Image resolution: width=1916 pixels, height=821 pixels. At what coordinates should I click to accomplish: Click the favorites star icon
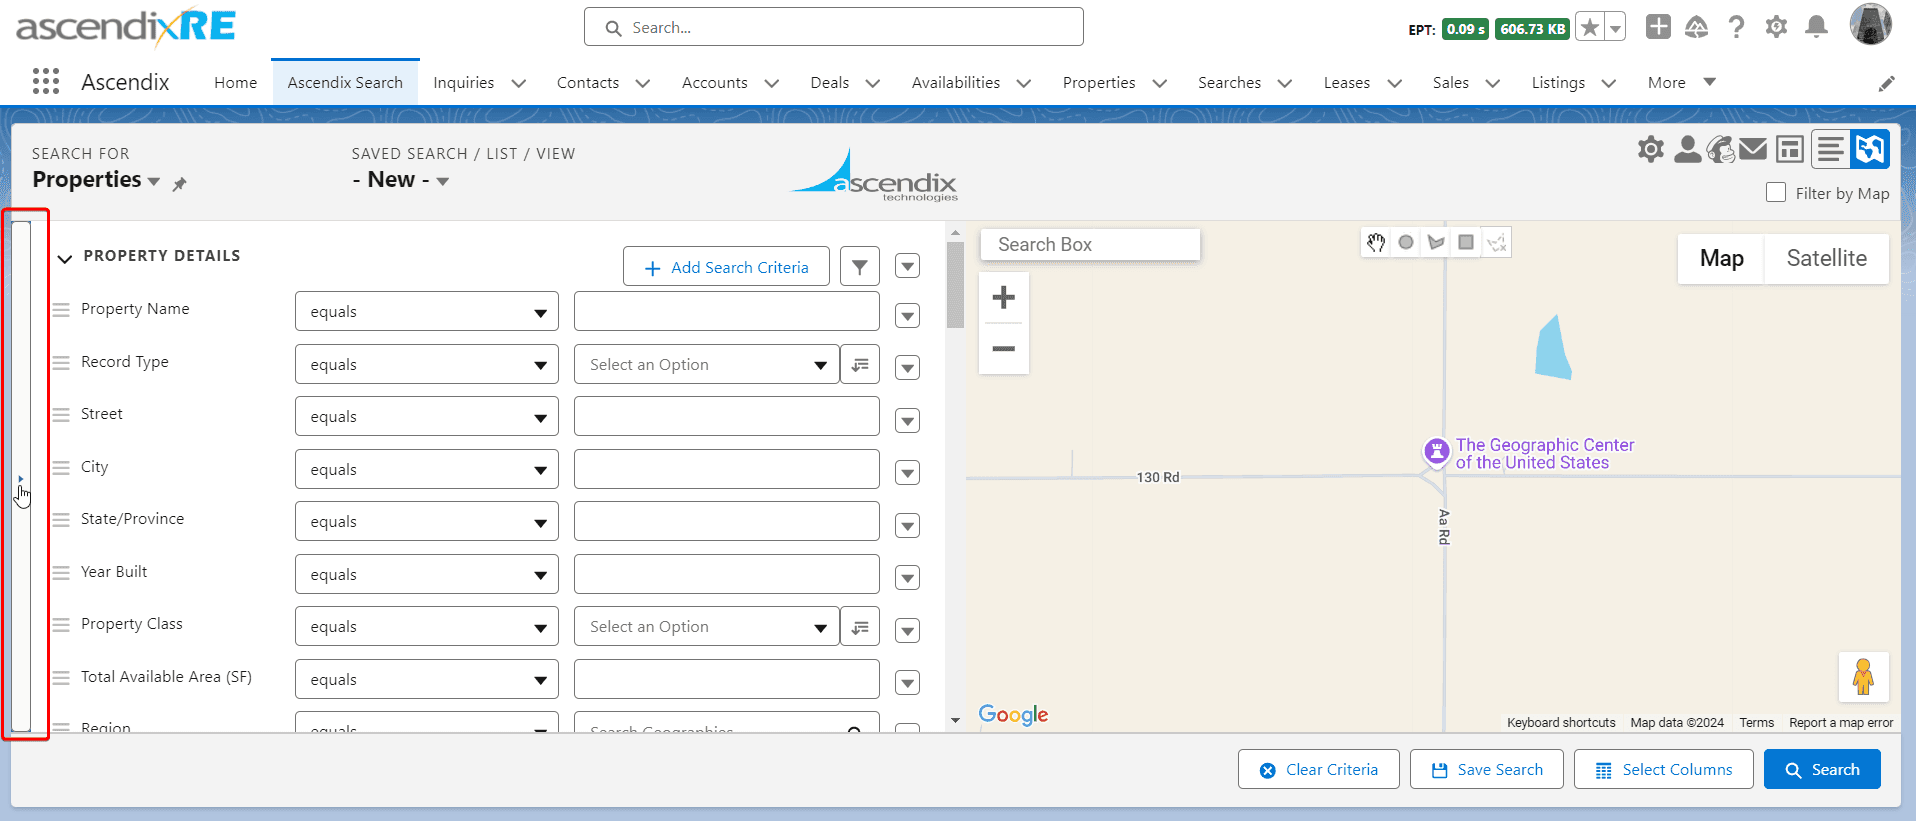1589,28
